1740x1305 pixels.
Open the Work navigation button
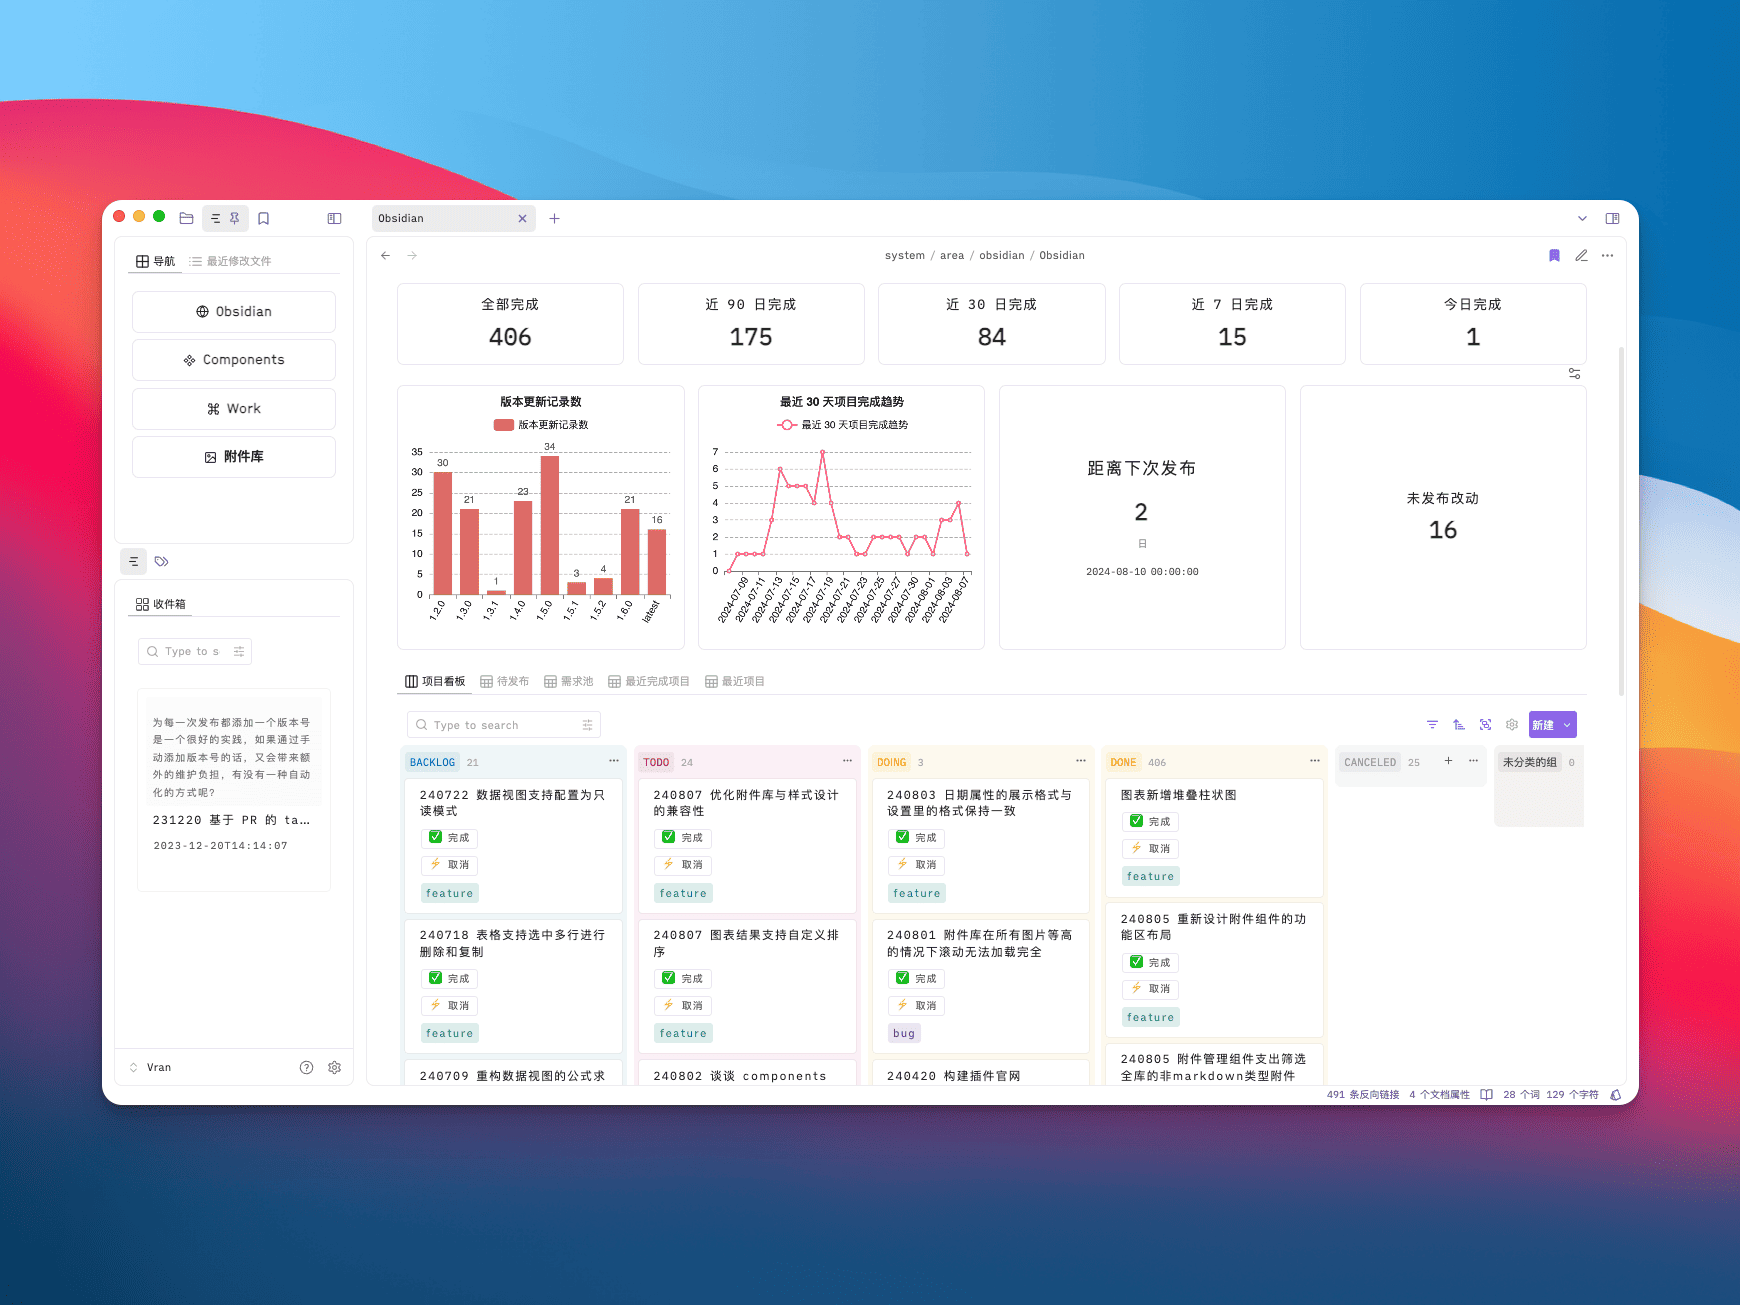[x=234, y=408]
